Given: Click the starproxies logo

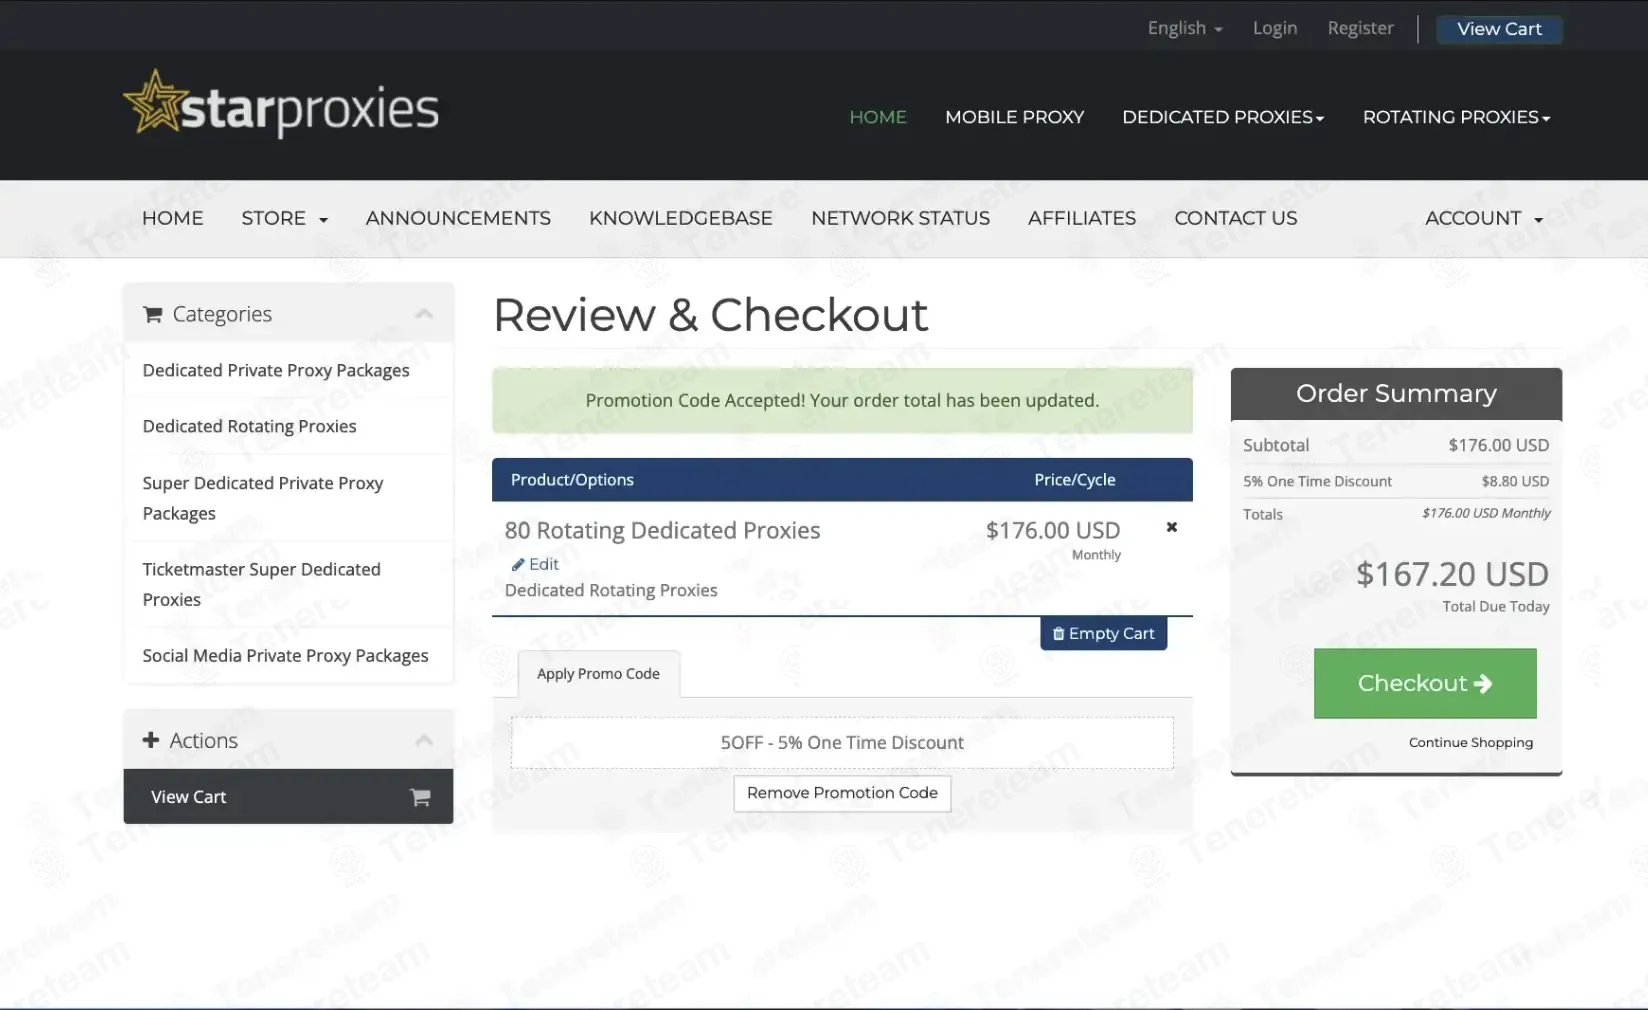Looking at the screenshot, I should pos(281,104).
